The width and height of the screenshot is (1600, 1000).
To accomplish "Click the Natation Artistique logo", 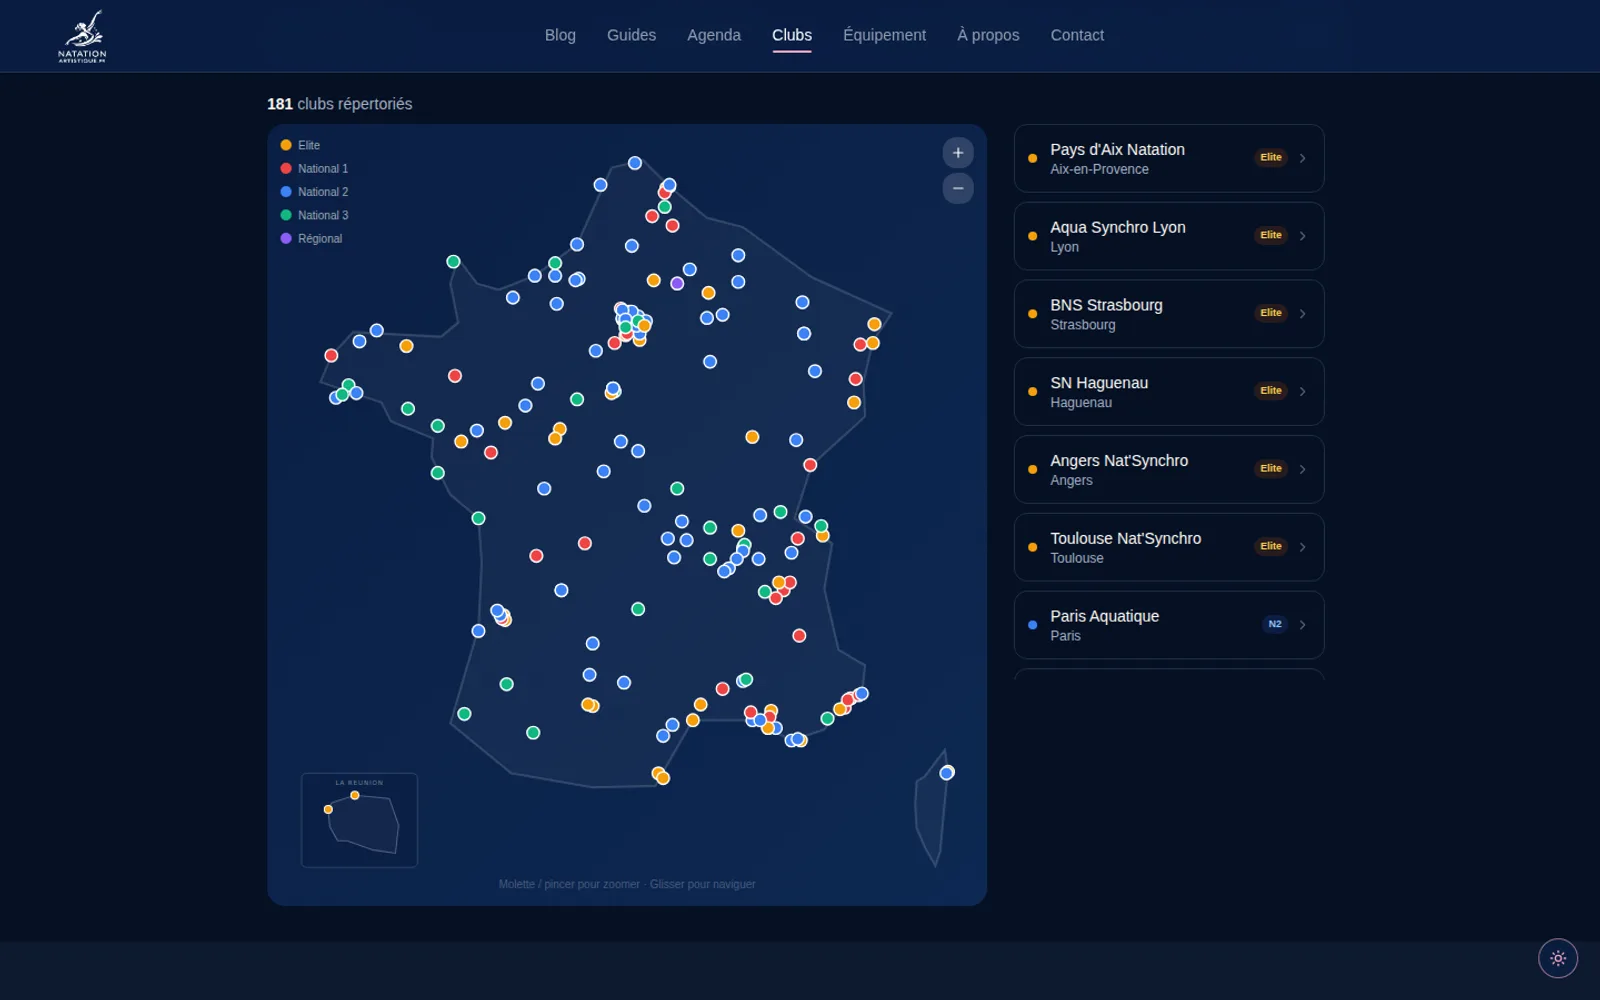I will coord(82,36).
